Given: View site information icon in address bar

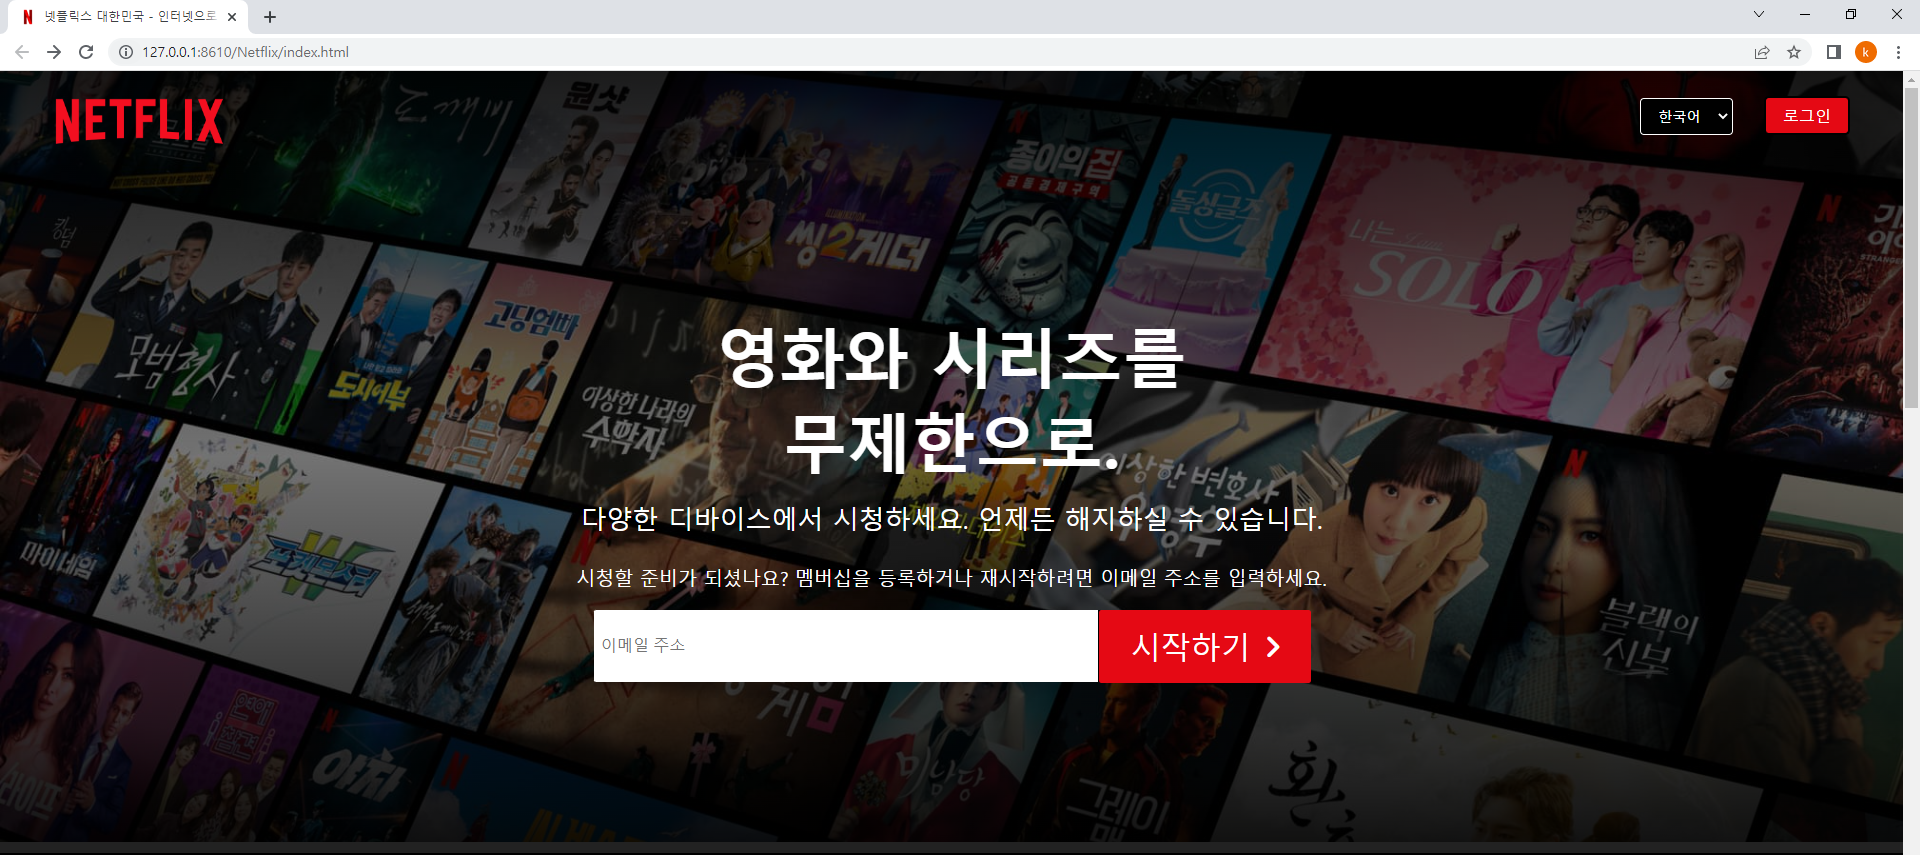Looking at the screenshot, I should tap(126, 52).
